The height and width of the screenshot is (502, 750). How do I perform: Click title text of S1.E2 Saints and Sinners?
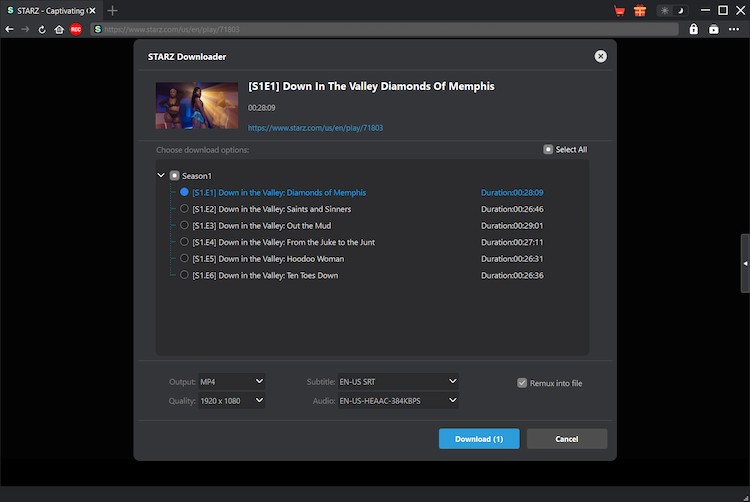pos(272,209)
